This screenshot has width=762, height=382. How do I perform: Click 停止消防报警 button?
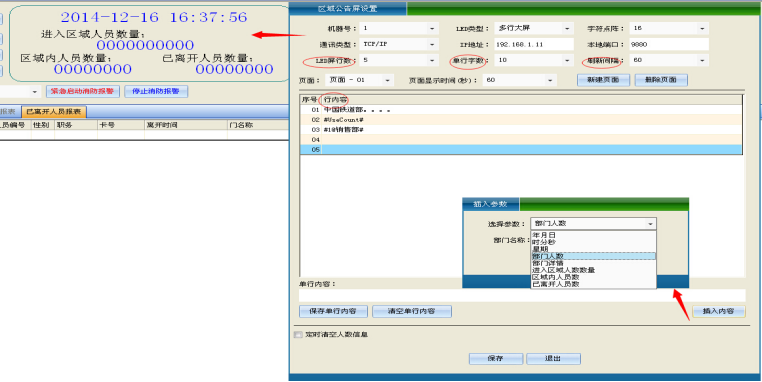[x=156, y=91]
